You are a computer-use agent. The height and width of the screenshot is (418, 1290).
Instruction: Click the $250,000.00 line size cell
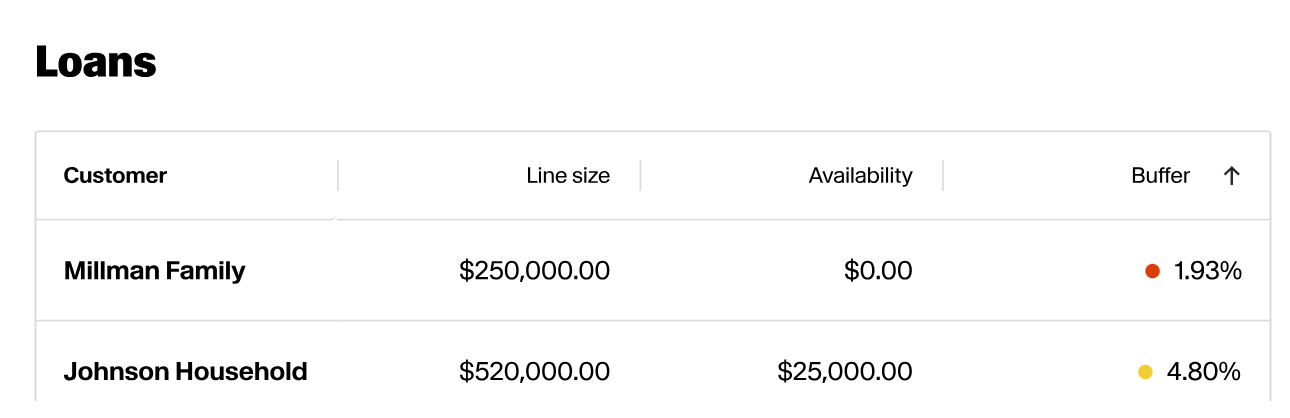[534, 271]
